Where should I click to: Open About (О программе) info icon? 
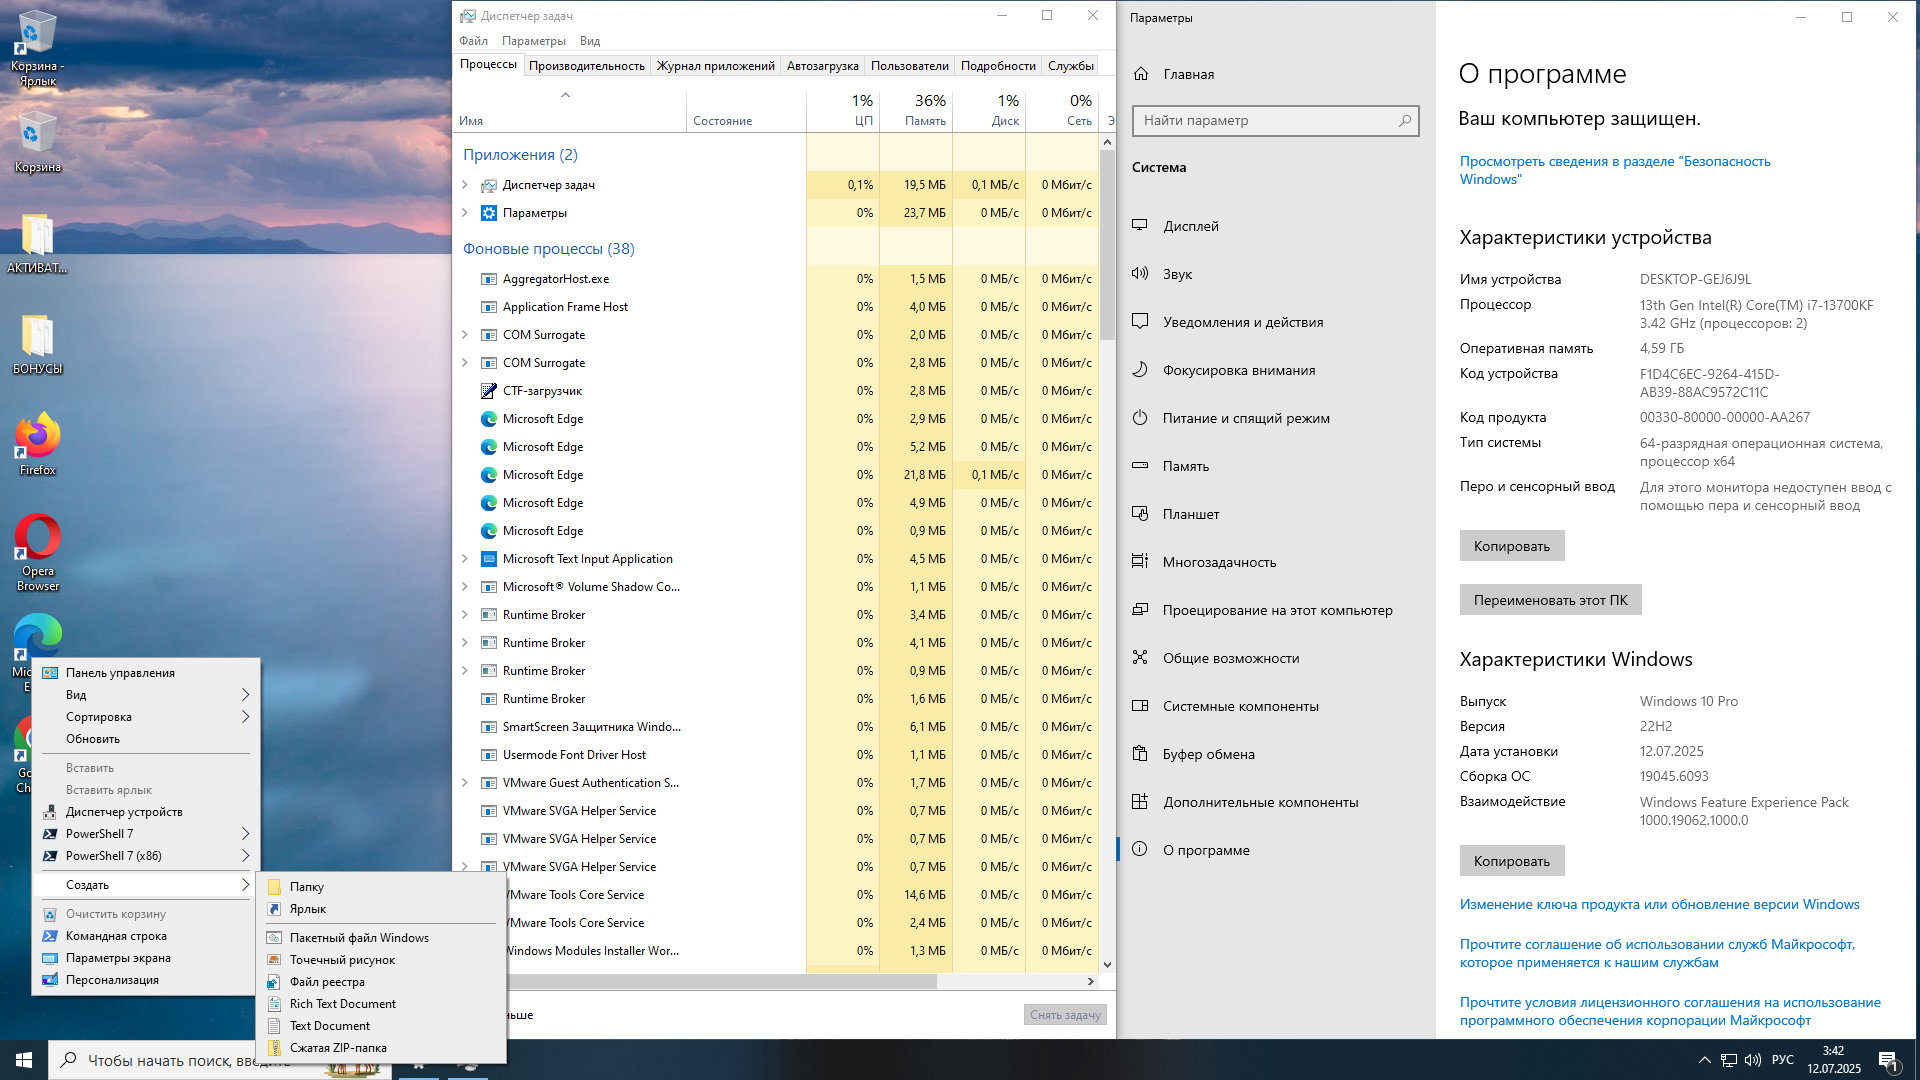[1140, 849]
